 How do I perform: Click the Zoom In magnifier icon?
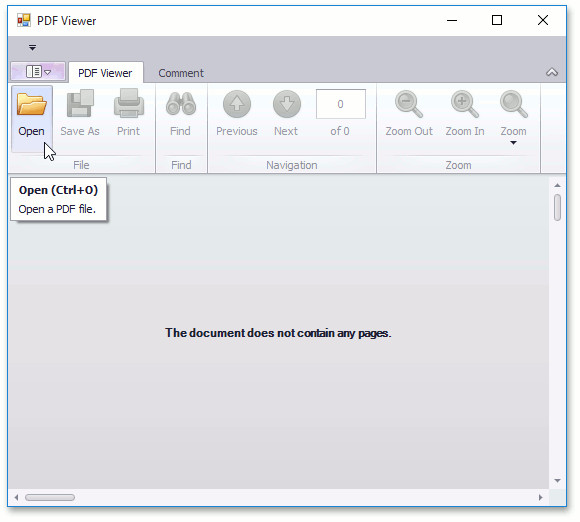click(465, 104)
